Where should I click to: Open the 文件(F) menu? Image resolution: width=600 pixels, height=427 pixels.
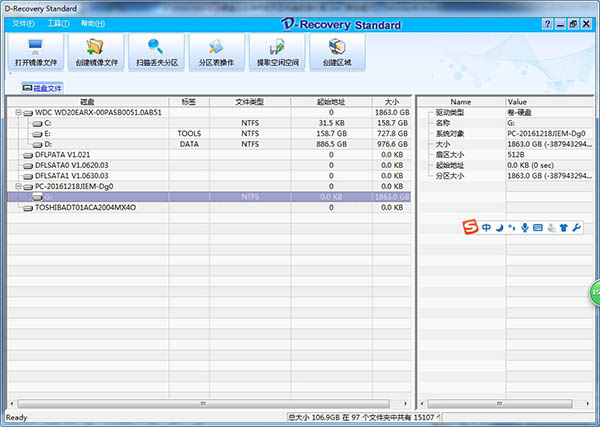tap(23, 24)
